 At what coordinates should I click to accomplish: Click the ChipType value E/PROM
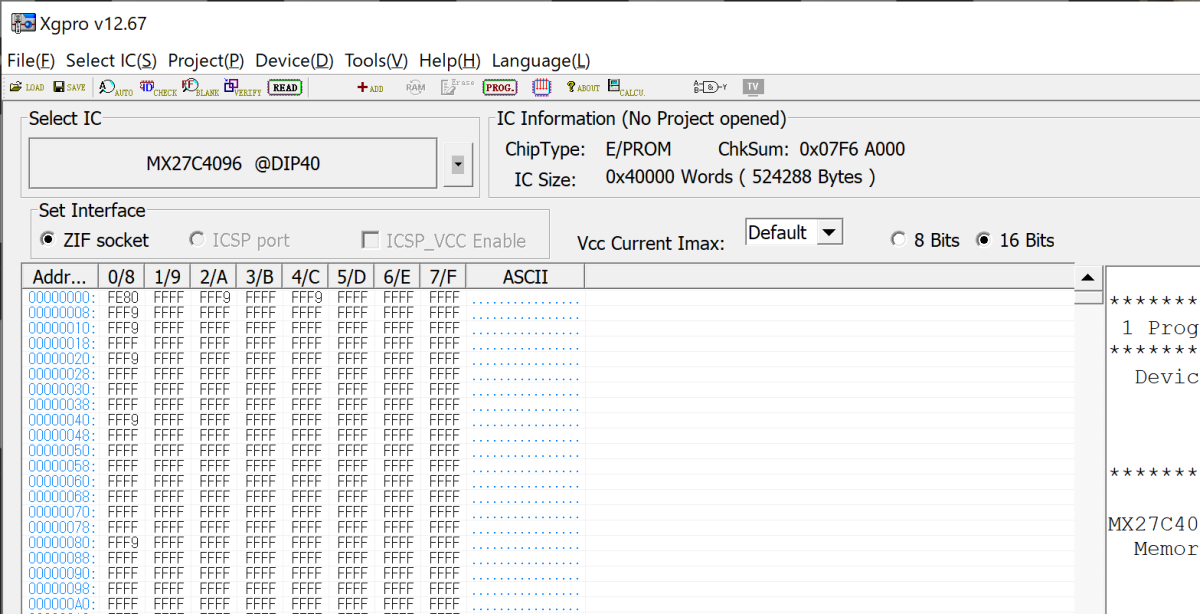tap(639, 150)
